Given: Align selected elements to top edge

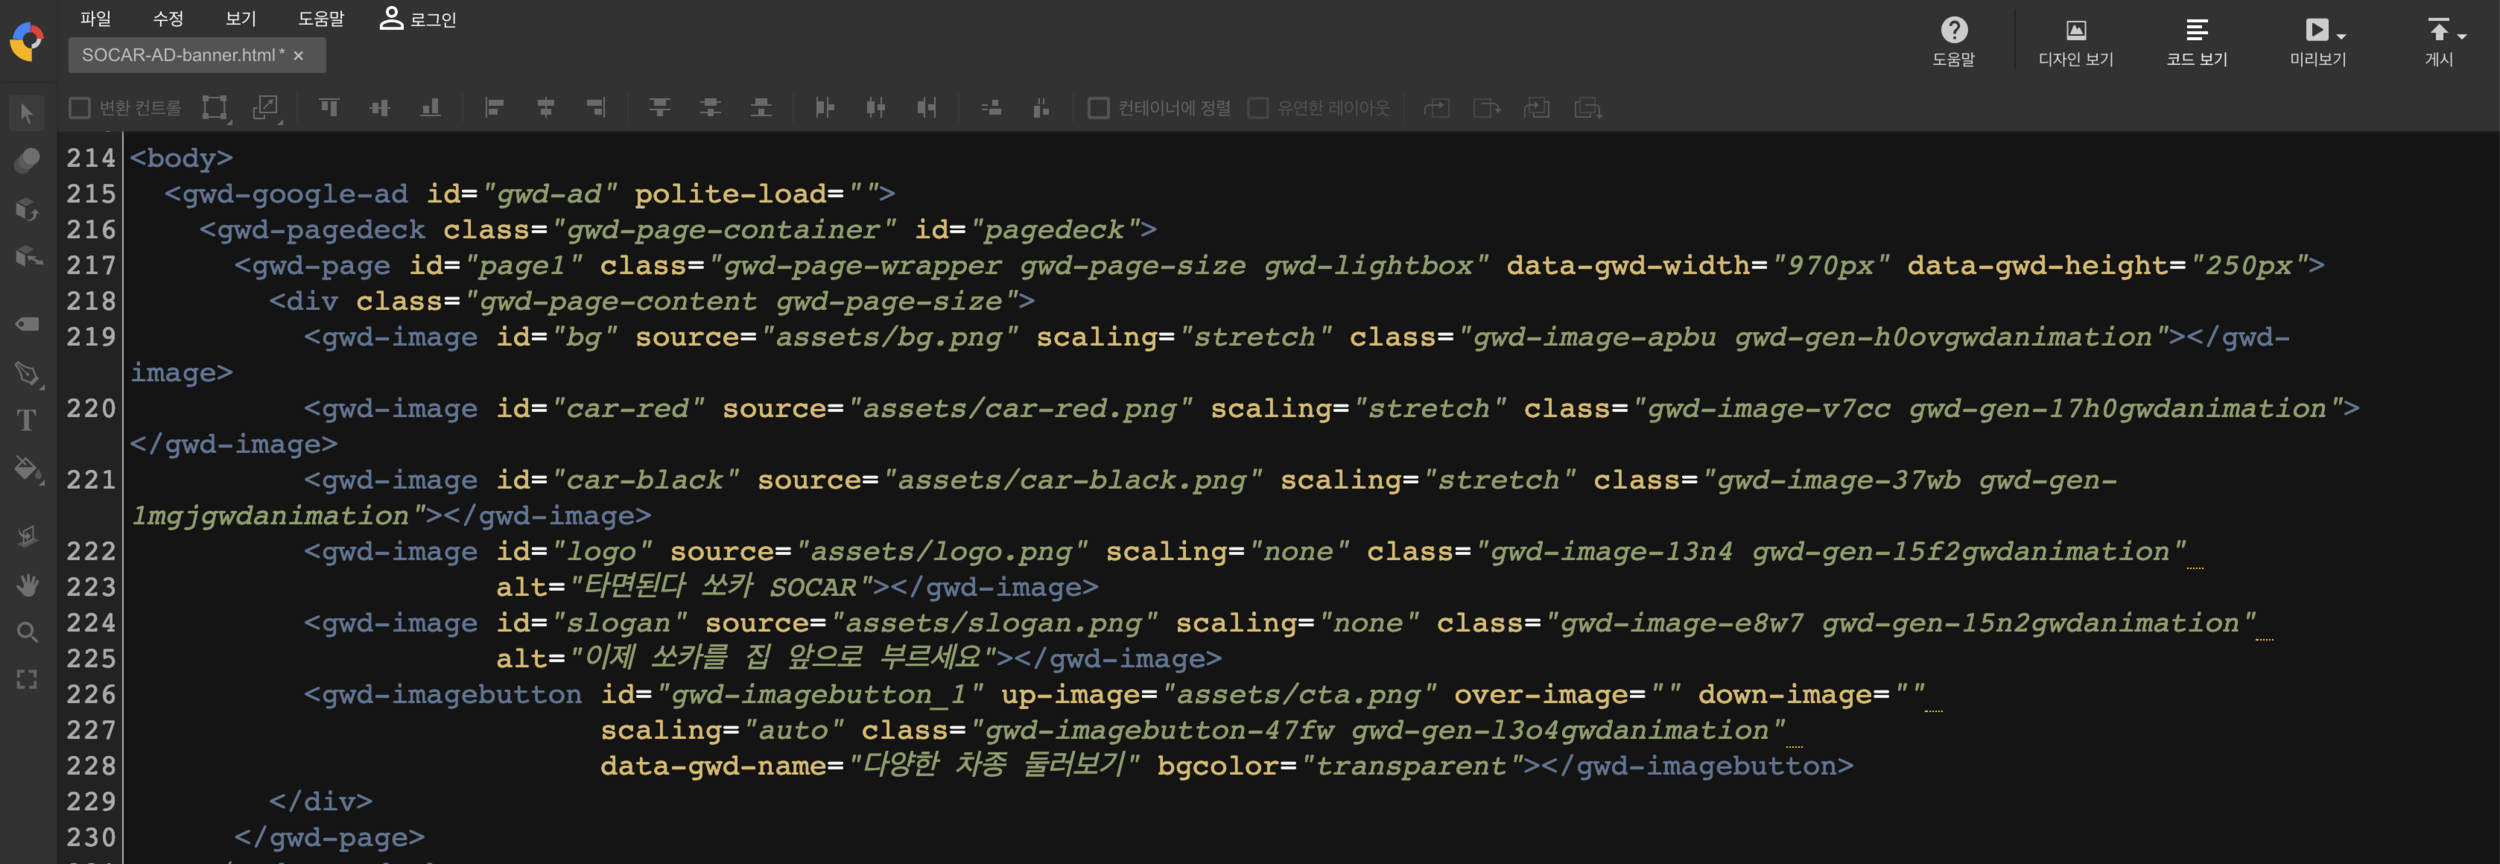Looking at the screenshot, I should 329,107.
